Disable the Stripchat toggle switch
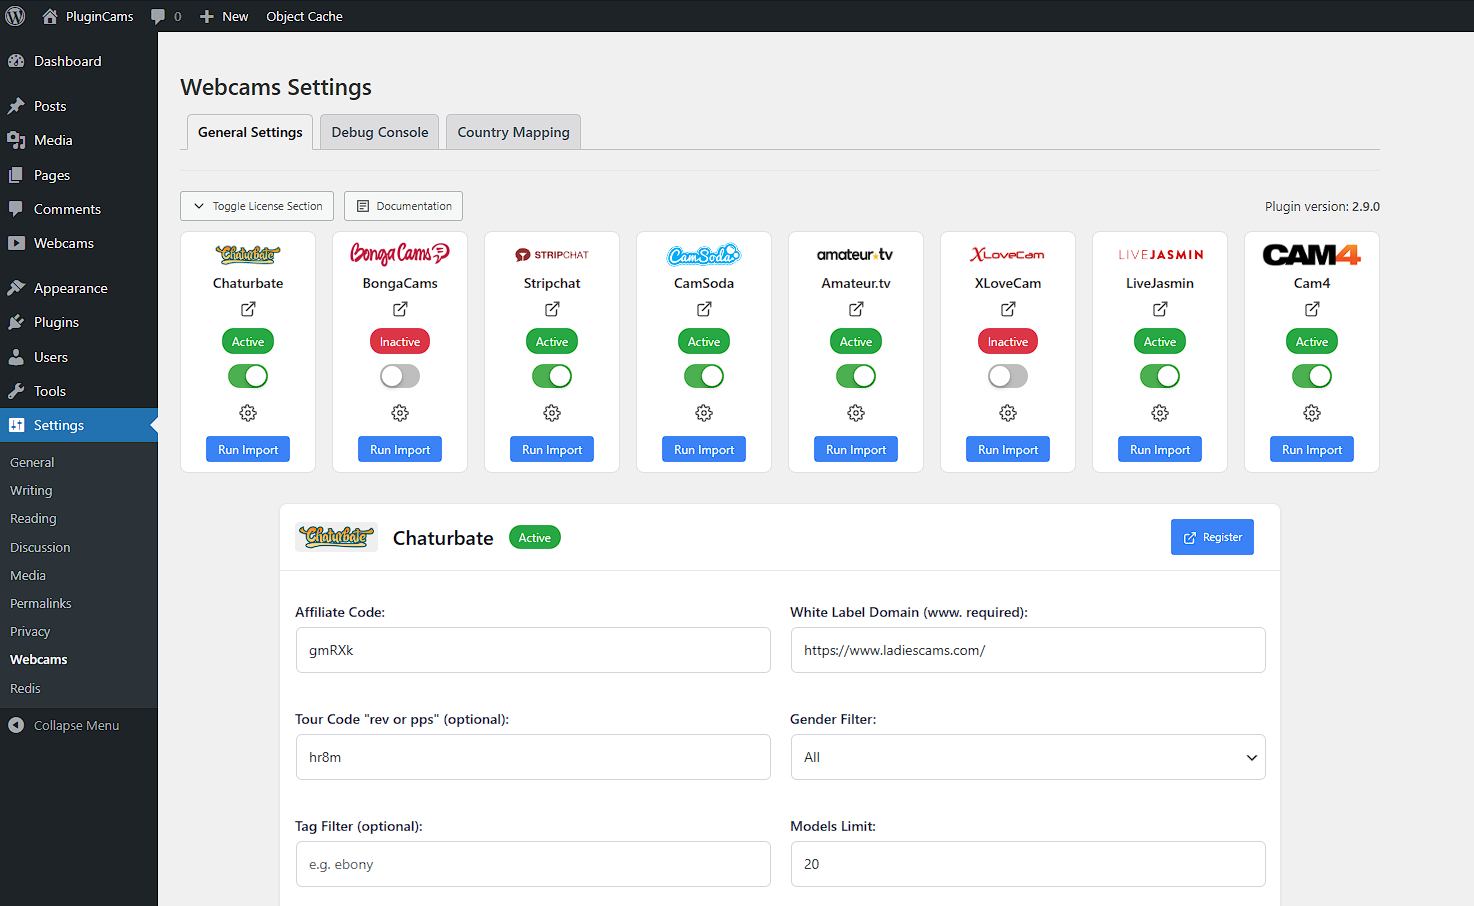The width and height of the screenshot is (1474, 906). tap(552, 376)
